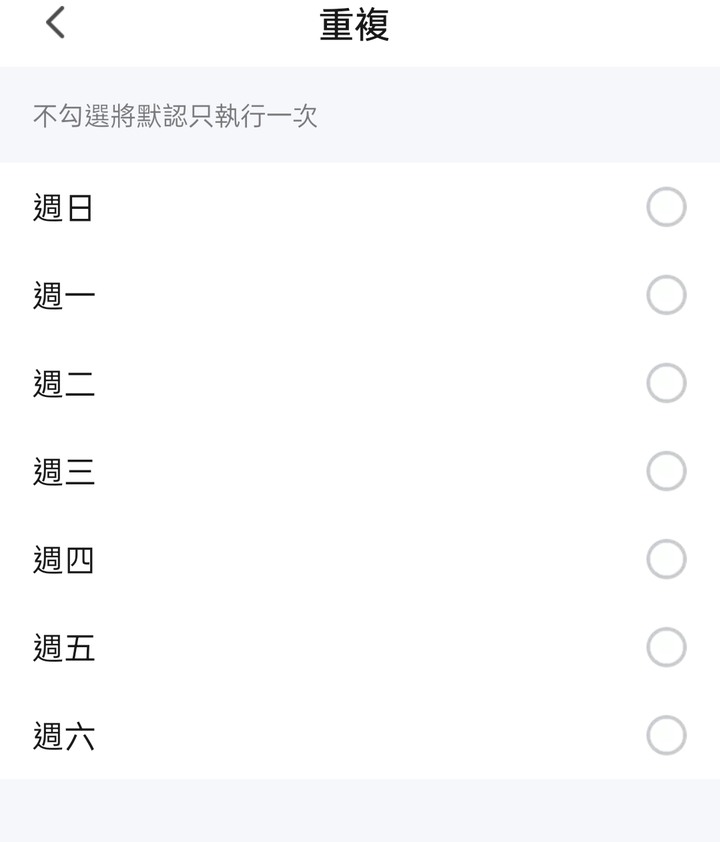Tap the 週三 row label

63,471
